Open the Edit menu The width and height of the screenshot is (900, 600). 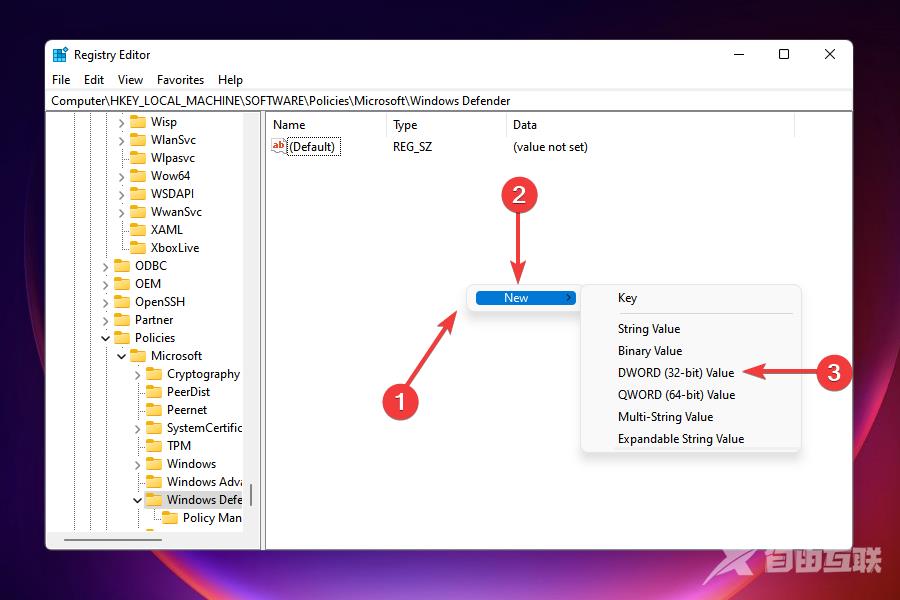(93, 79)
